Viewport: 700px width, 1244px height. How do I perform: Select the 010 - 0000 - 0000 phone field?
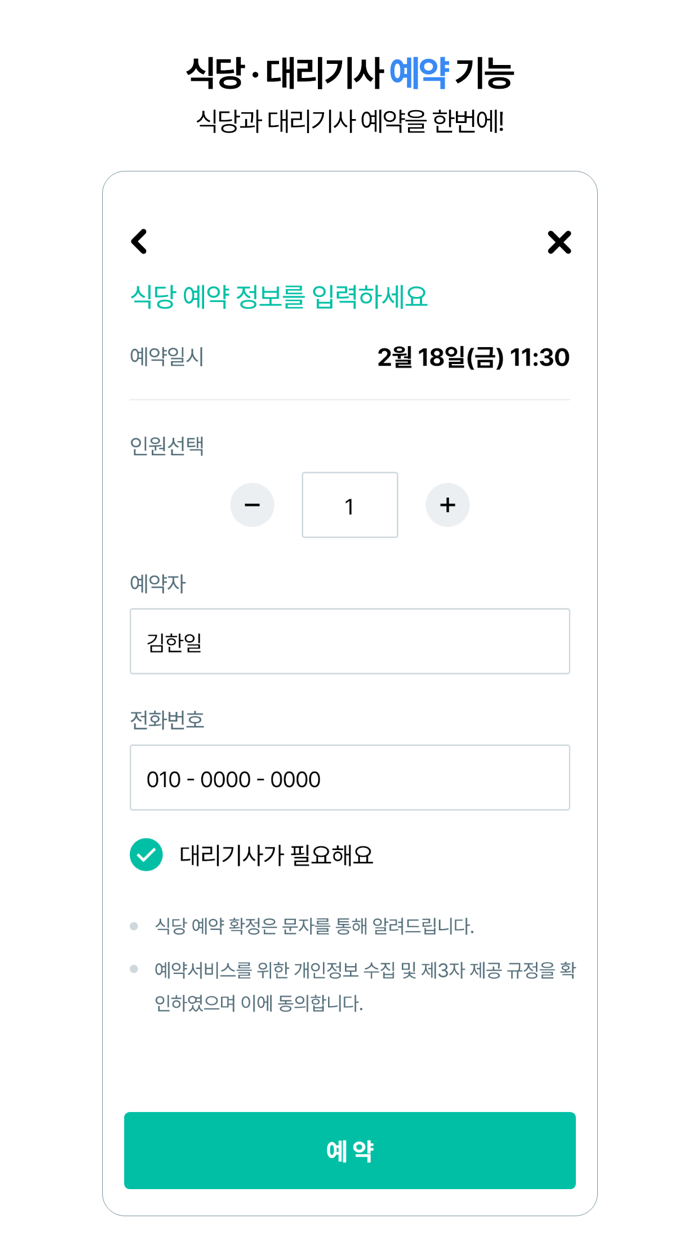coord(350,777)
